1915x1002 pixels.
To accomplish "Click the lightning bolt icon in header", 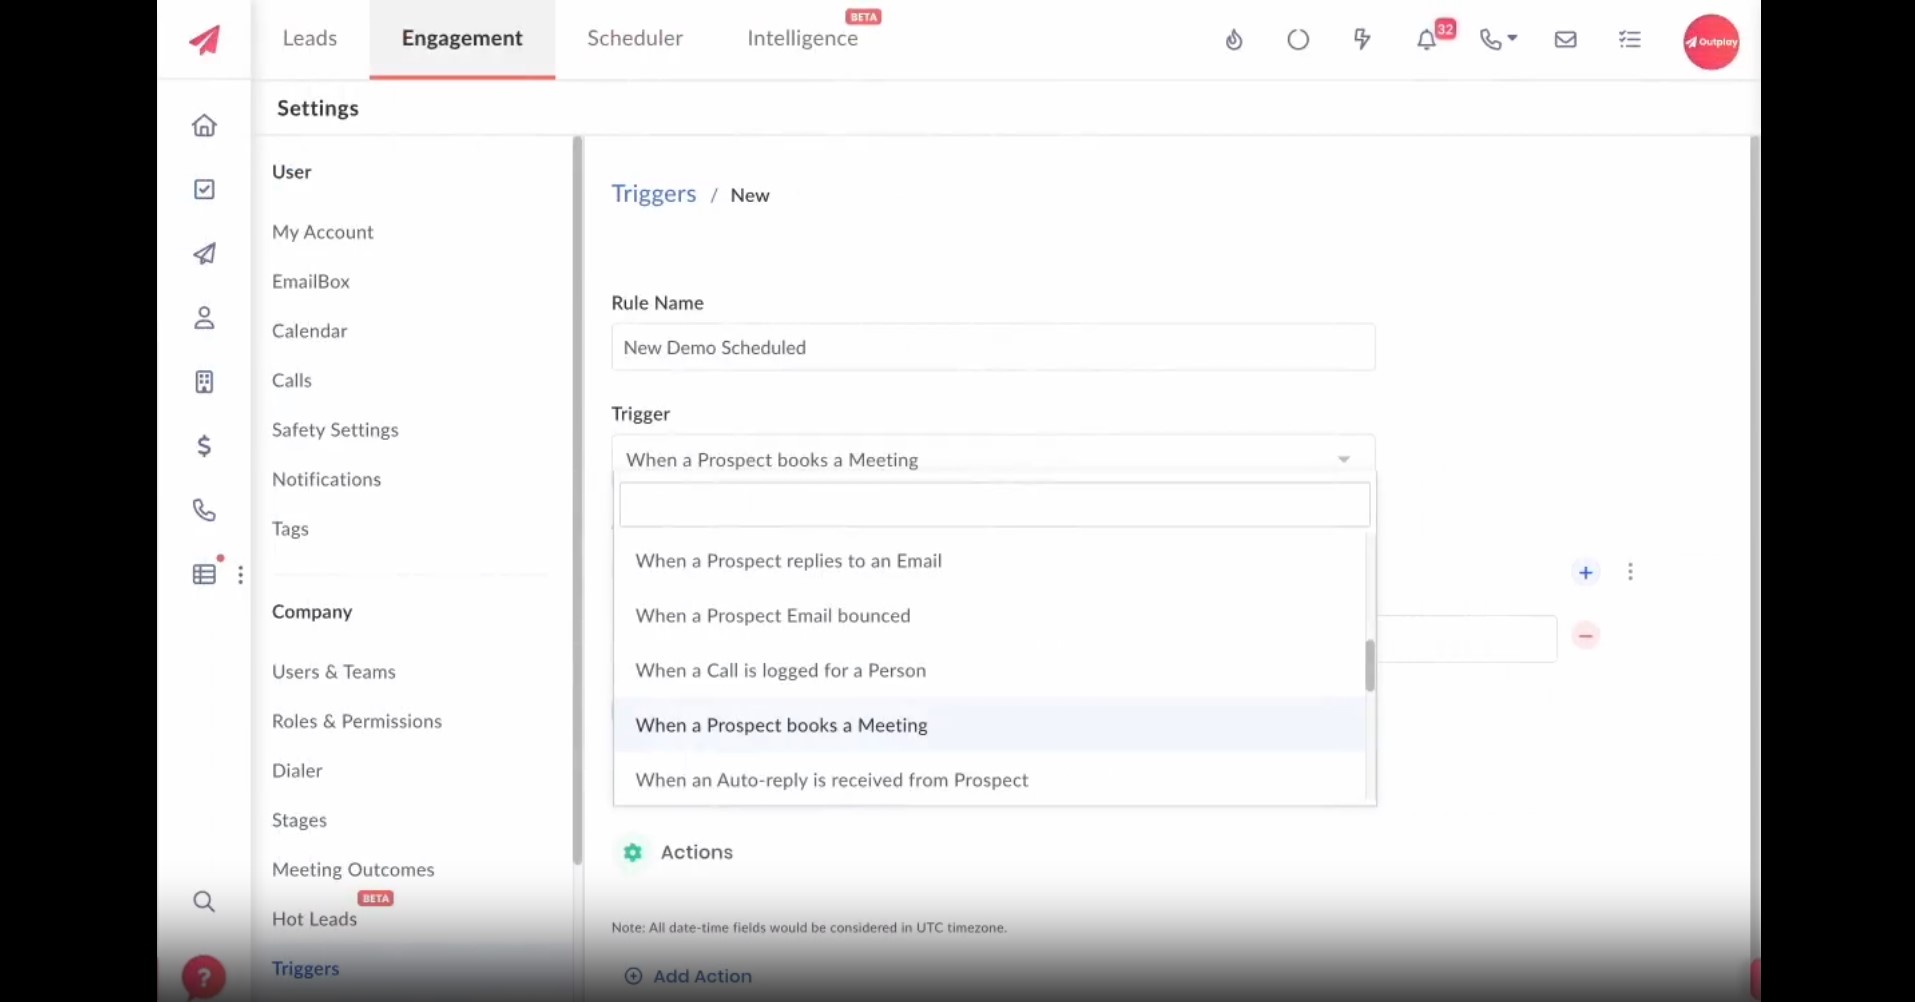I will (1362, 40).
